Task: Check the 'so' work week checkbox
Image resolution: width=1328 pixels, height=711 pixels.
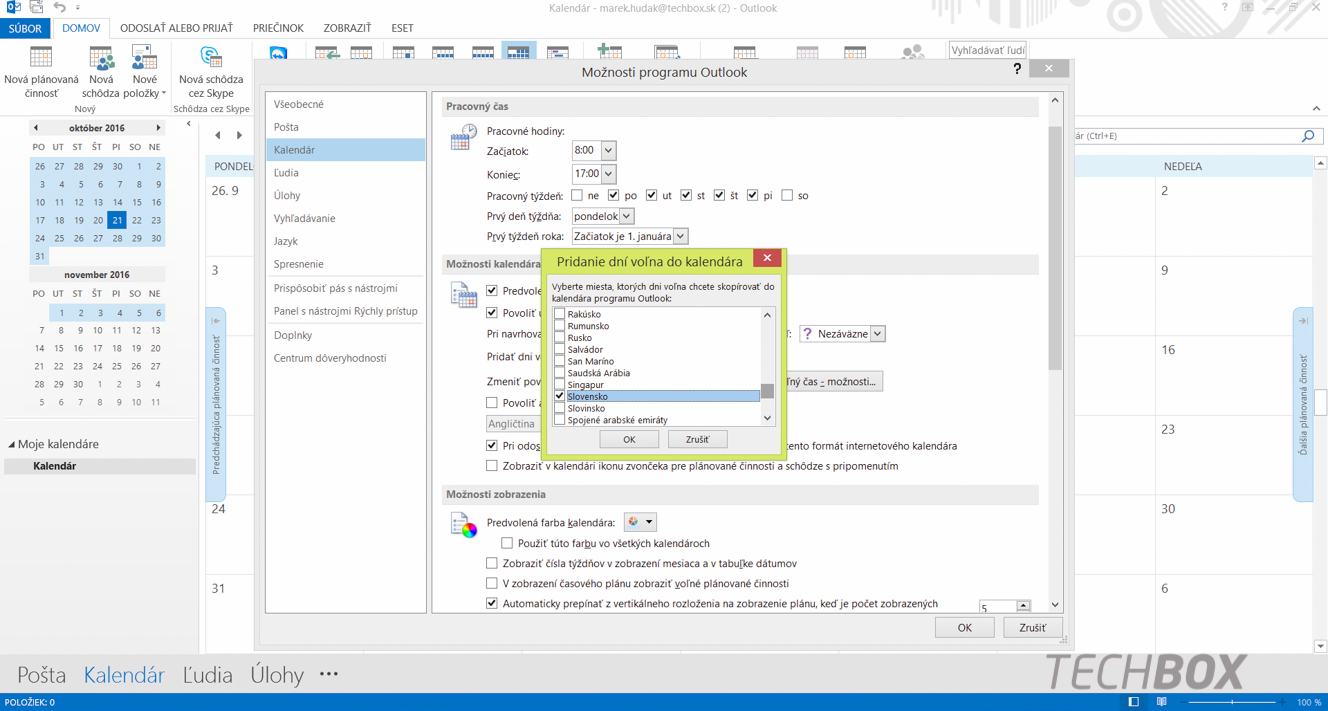Action: click(787, 195)
